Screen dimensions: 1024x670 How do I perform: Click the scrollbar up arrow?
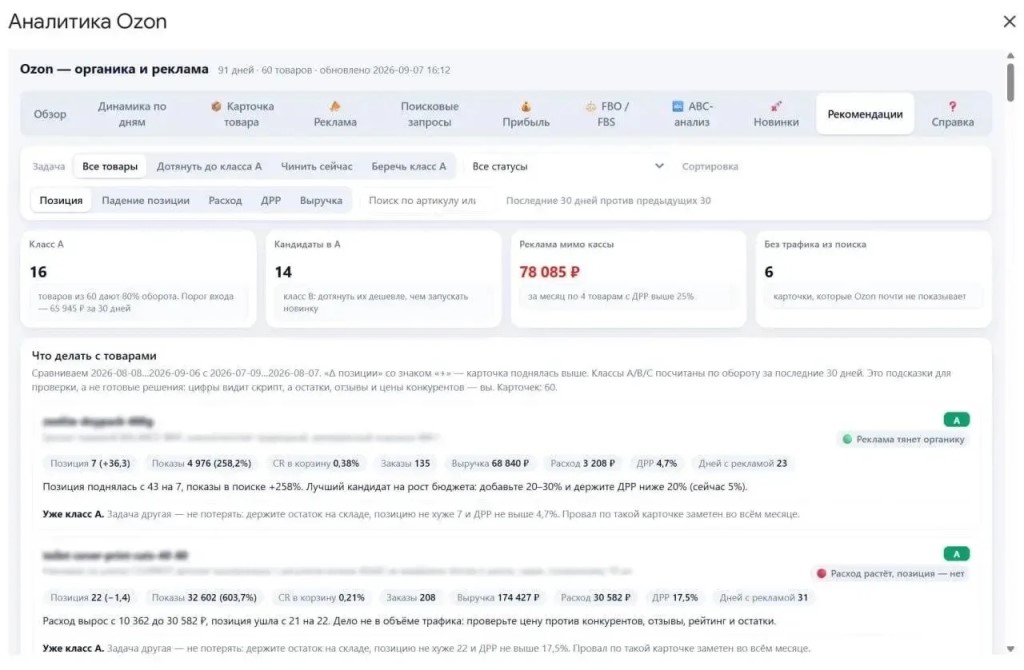pyautogui.click(x=1010, y=56)
